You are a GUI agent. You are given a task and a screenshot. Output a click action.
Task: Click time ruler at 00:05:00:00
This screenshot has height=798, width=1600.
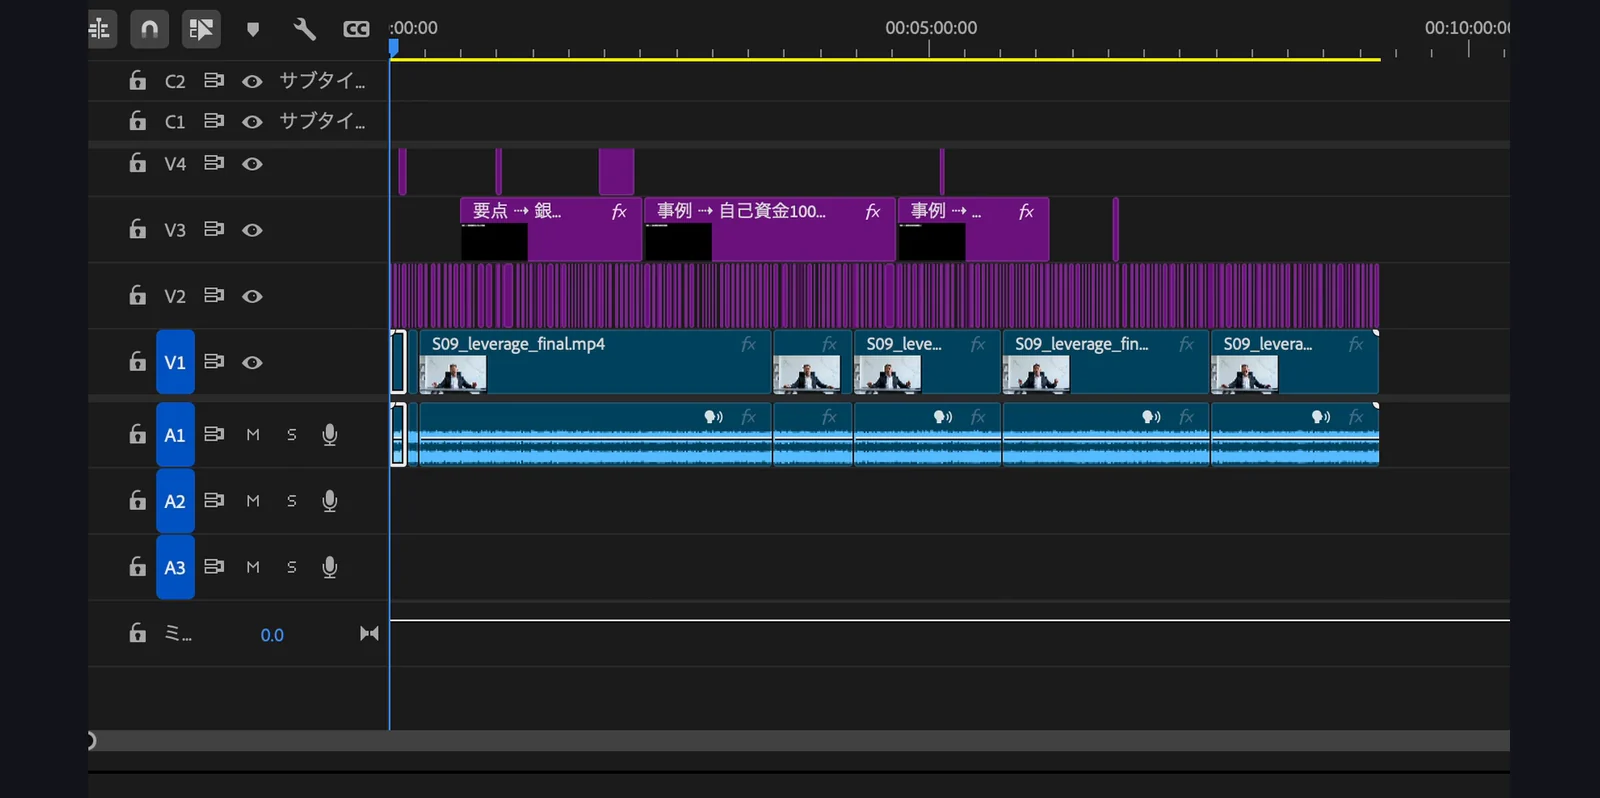point(931,28)
